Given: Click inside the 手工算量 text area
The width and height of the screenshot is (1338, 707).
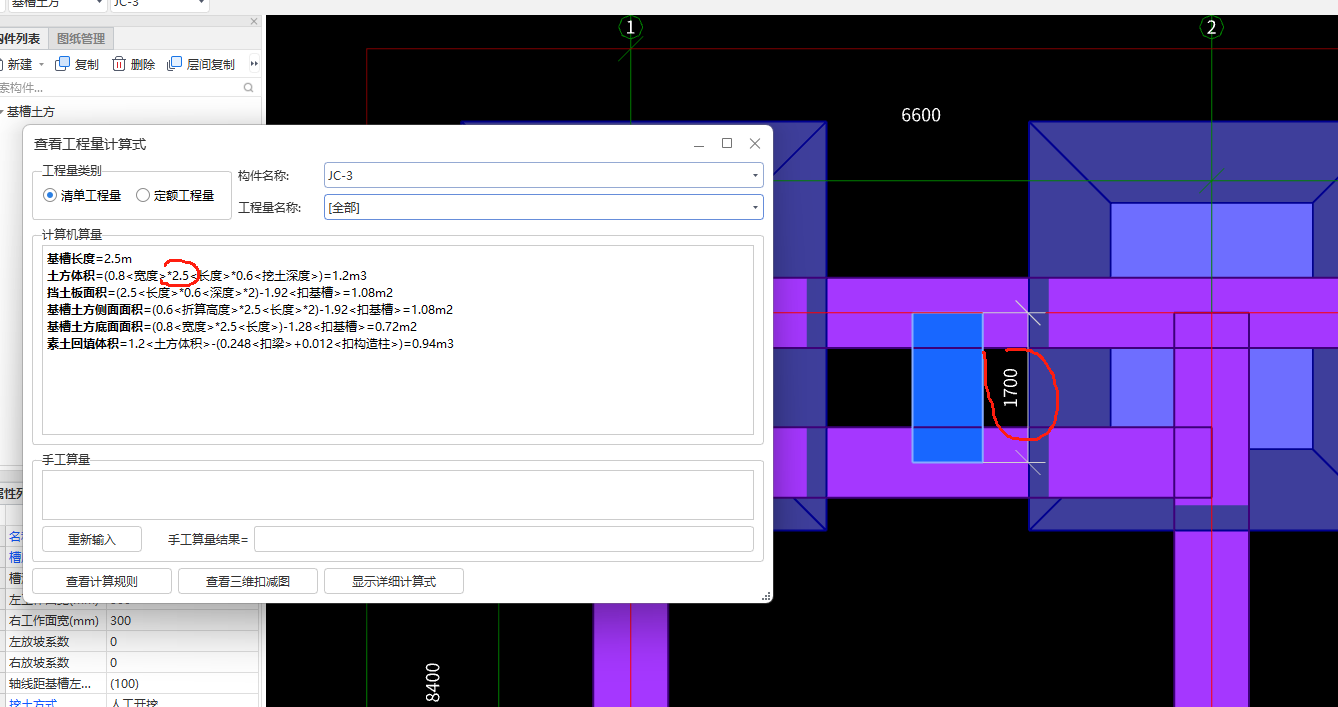Looking at the screenshot, I should (398, 494).
